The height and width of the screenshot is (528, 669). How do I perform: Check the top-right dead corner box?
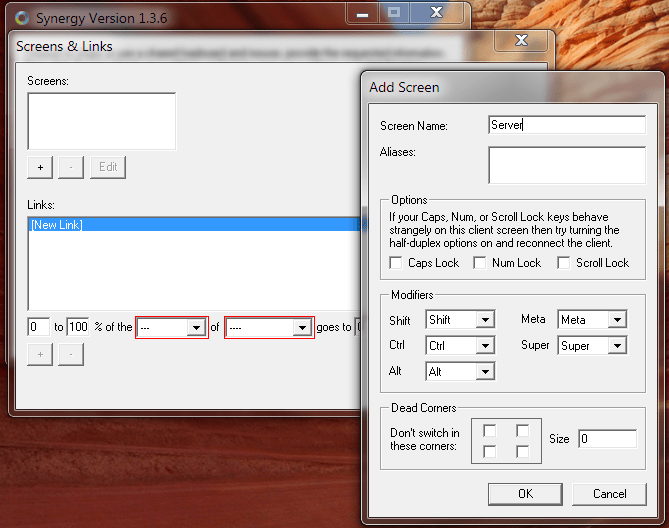click(523, 430)
